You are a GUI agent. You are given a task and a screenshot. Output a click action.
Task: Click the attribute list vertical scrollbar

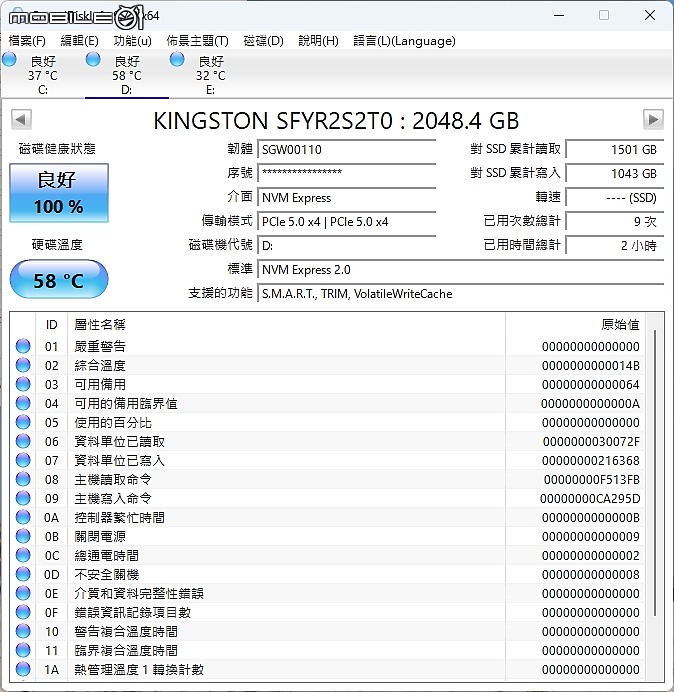(655, 473)
